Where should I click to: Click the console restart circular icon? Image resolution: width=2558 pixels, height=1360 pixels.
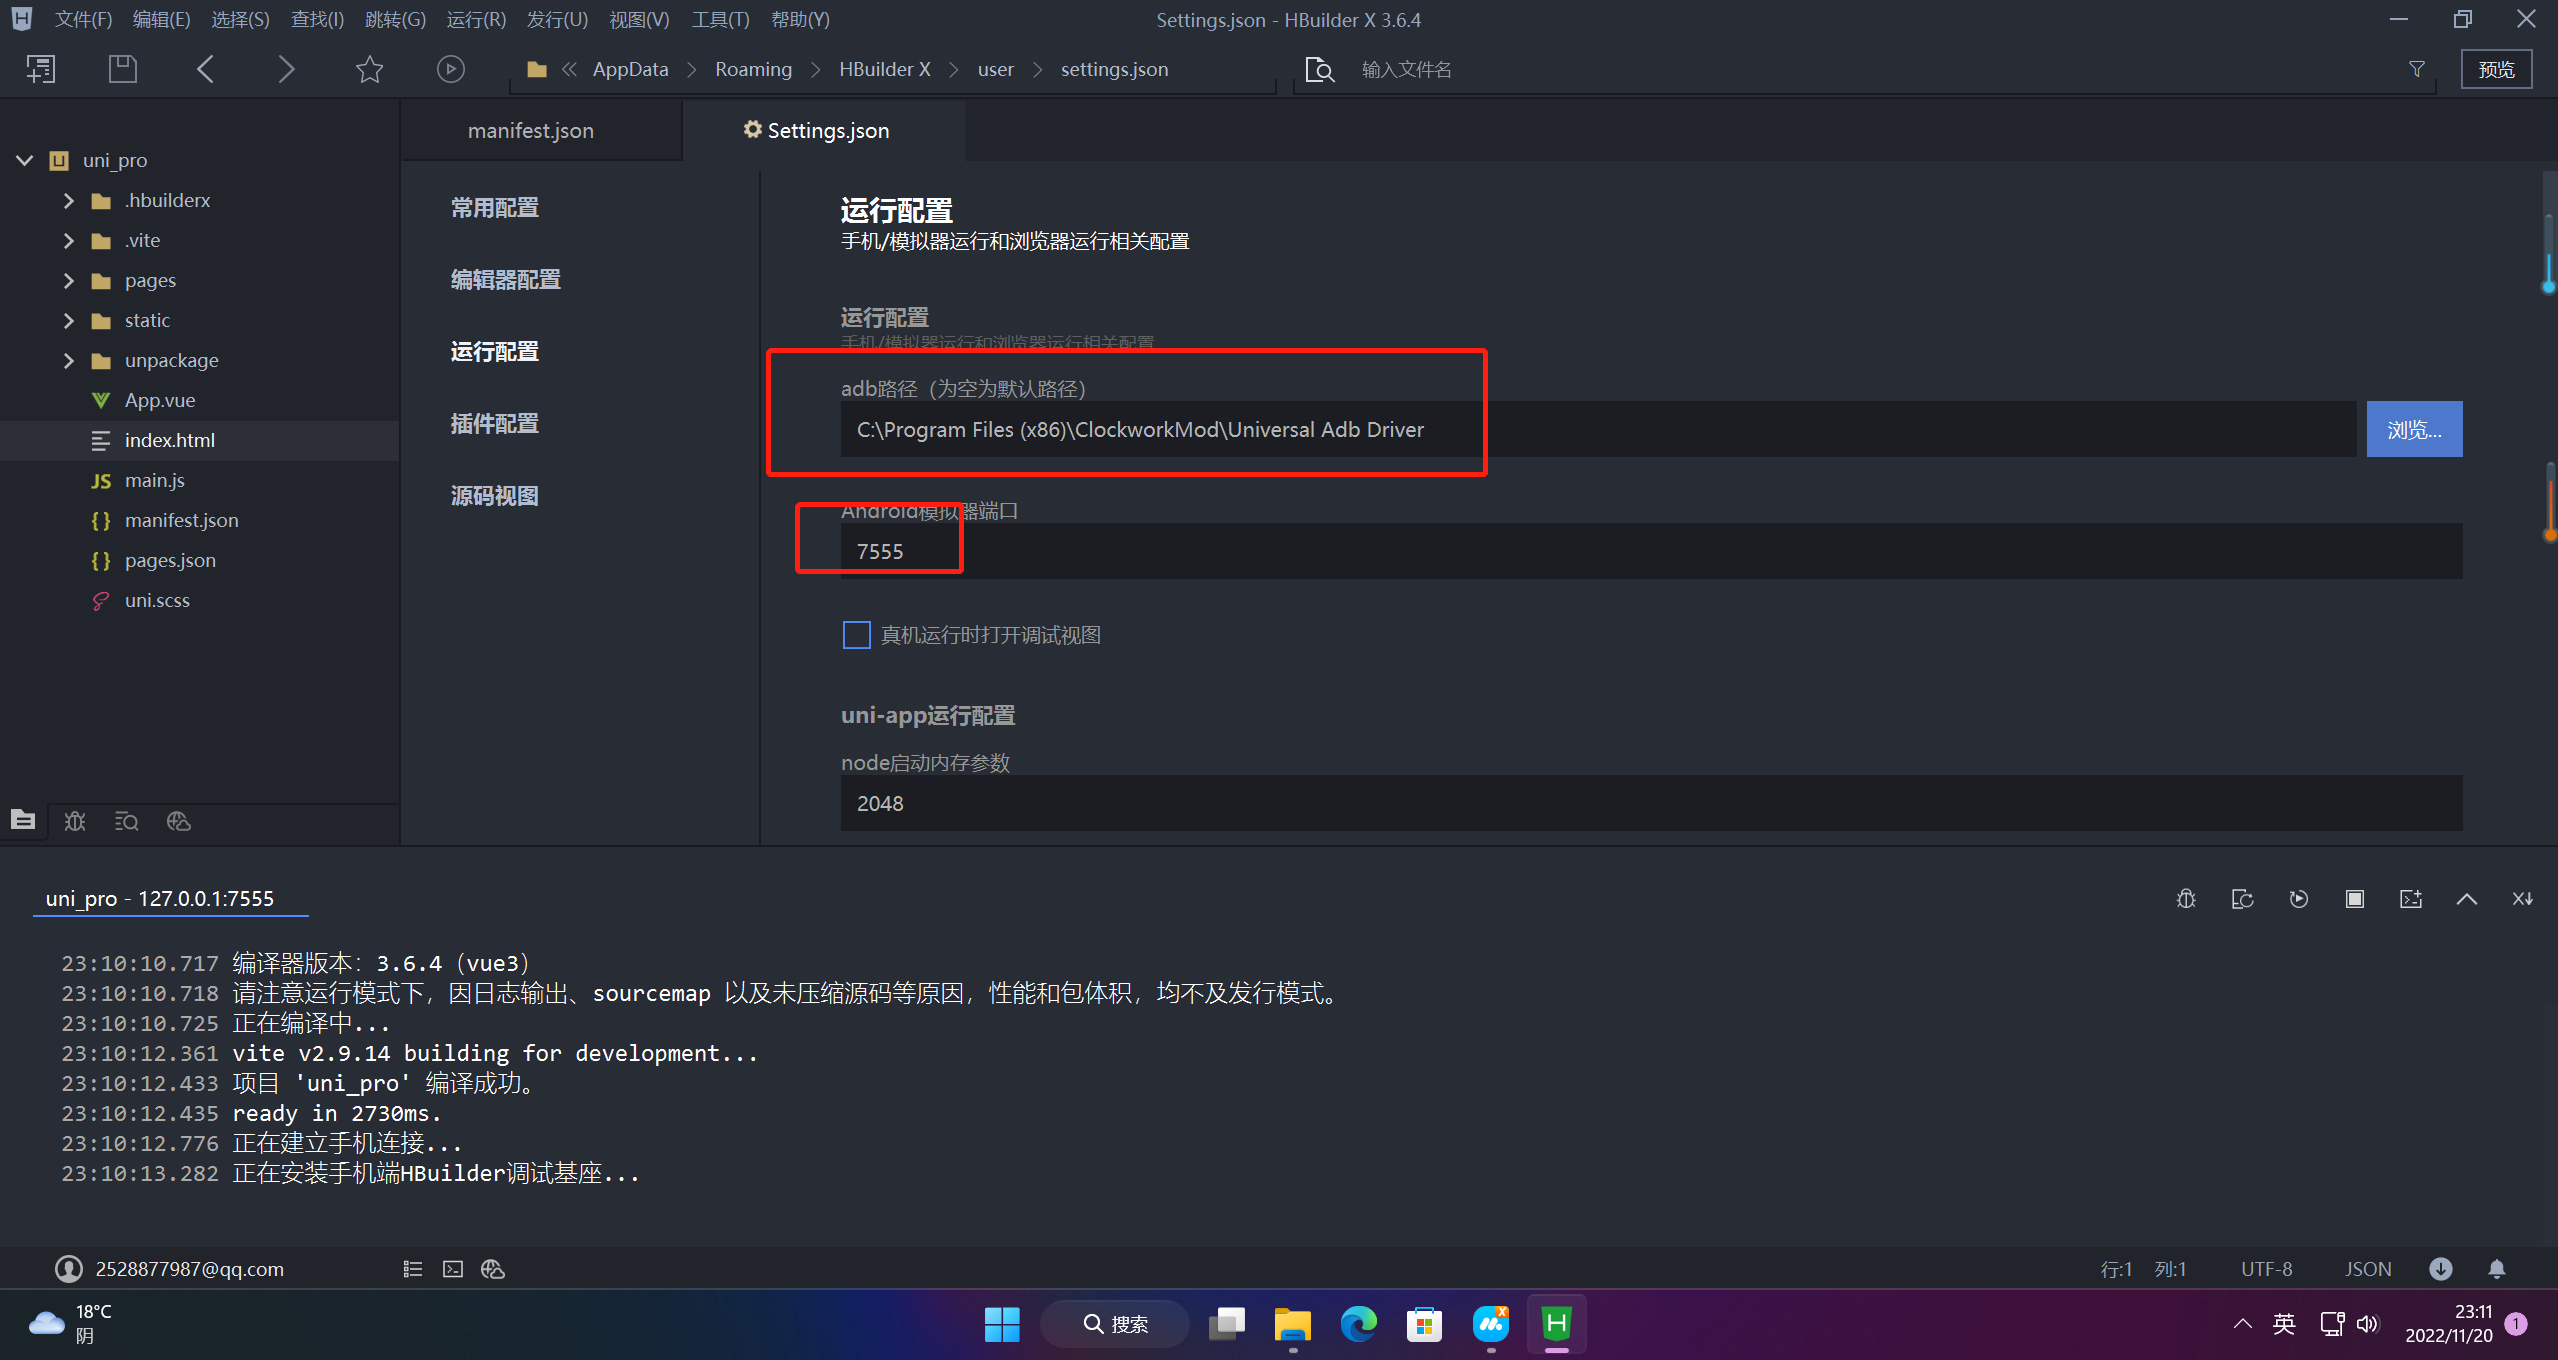point(2299,899)
